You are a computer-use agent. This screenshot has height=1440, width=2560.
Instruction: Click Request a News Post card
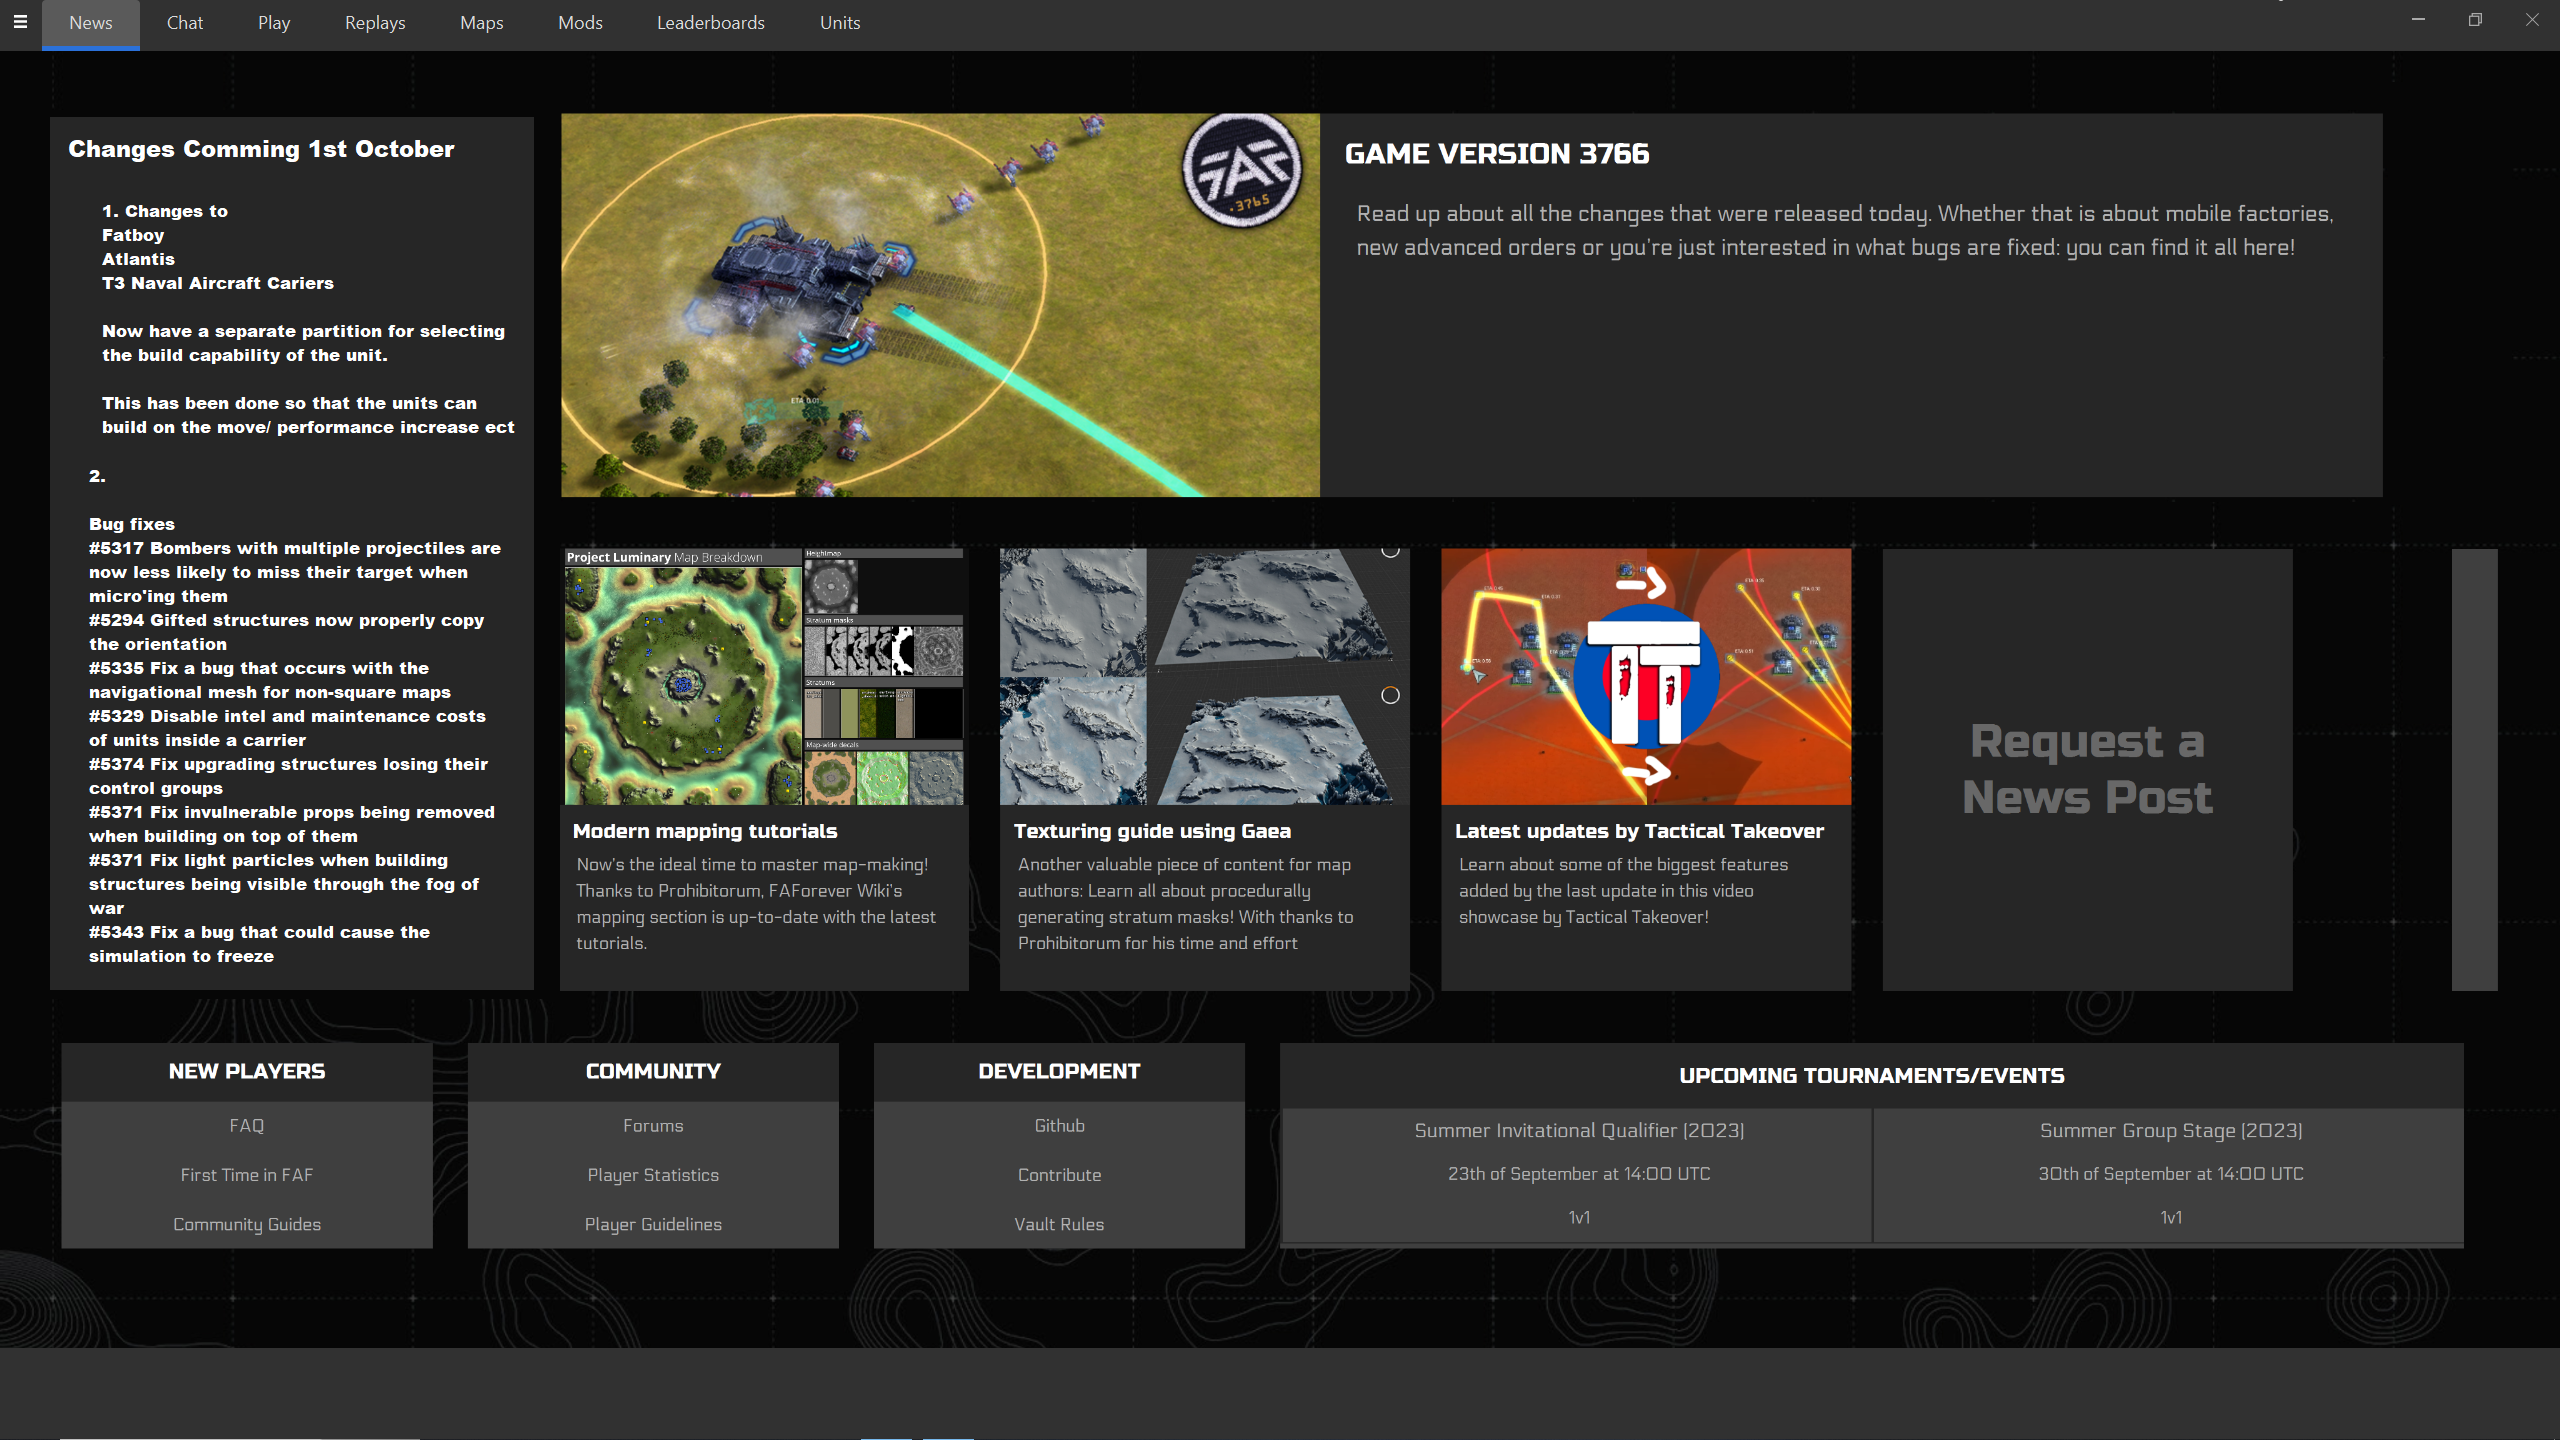click(2087, 769)
